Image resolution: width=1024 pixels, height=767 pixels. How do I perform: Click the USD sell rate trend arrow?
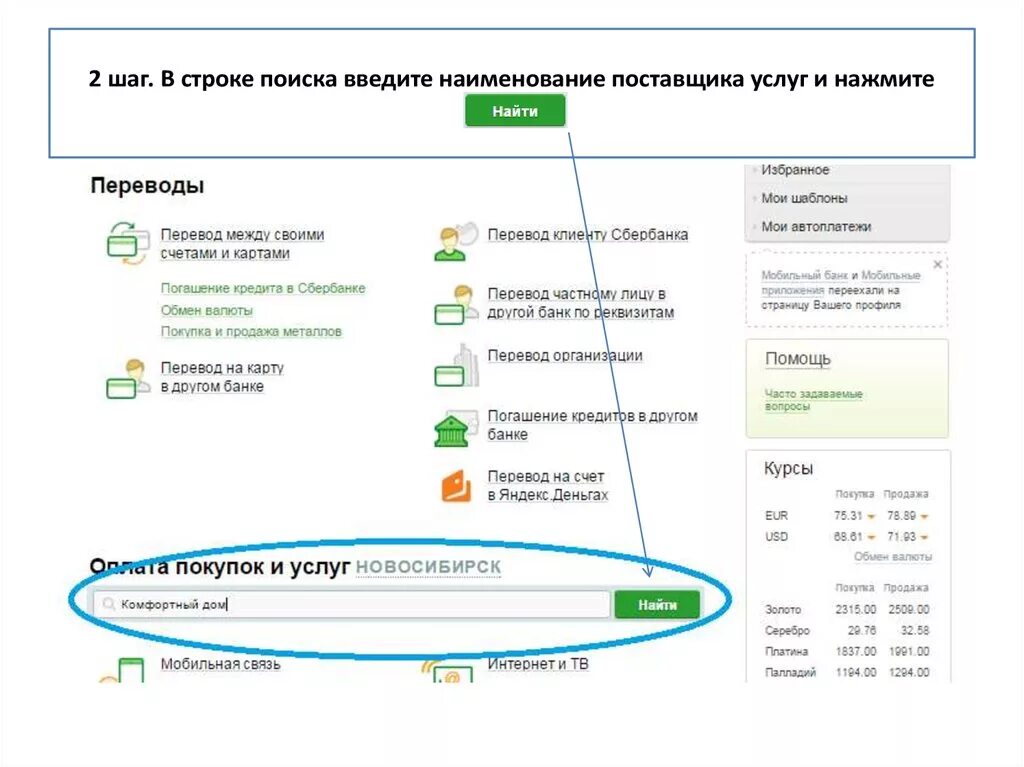coord(925,538)
